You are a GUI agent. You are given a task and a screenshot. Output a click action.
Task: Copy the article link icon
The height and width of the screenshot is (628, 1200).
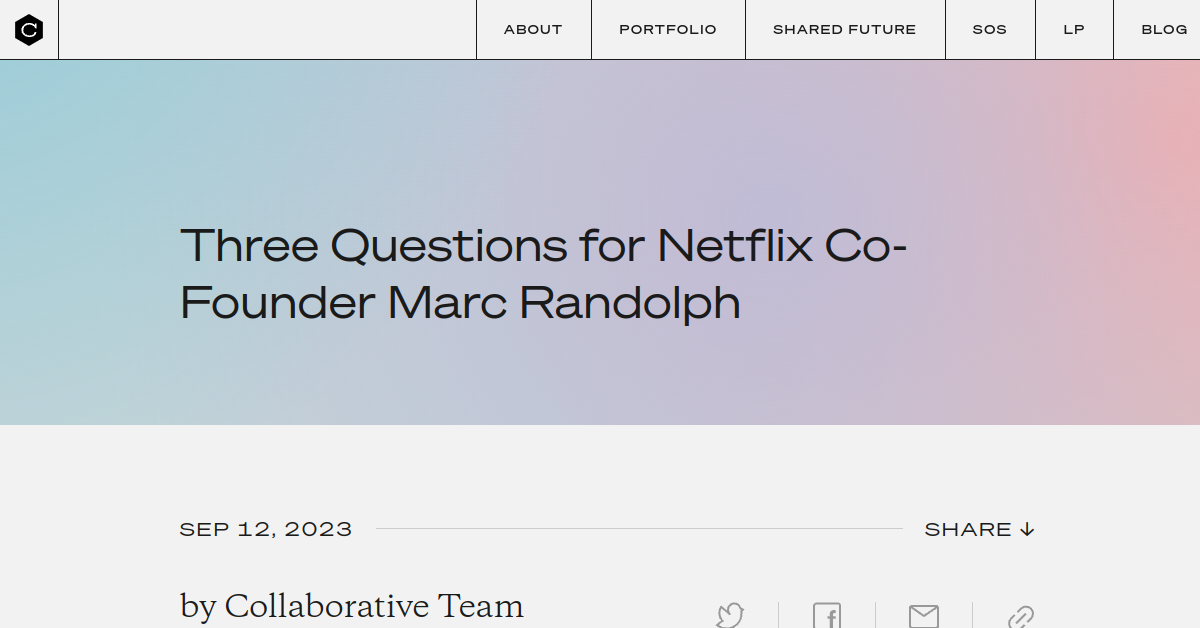click(1020, 616)
